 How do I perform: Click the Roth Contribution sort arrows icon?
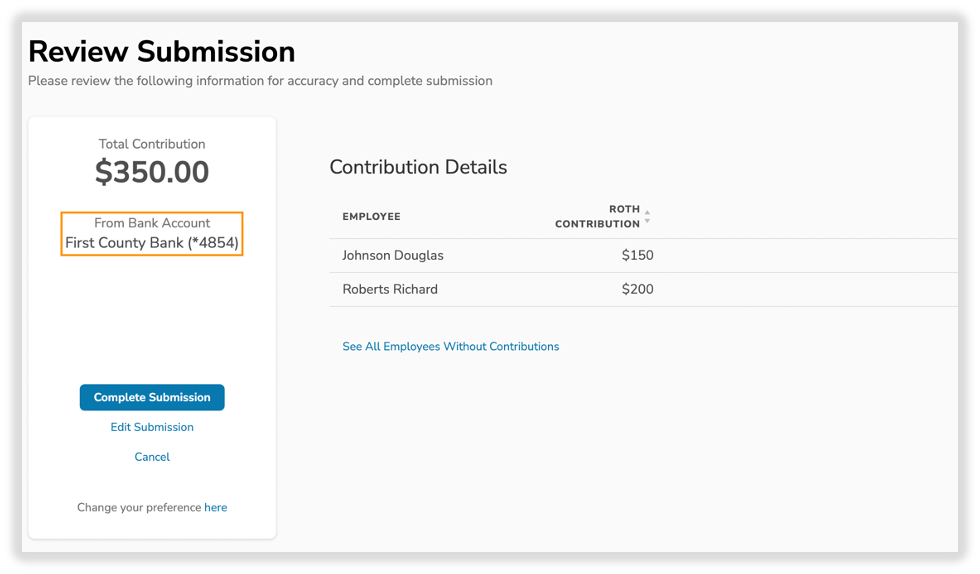click(647, 216)
